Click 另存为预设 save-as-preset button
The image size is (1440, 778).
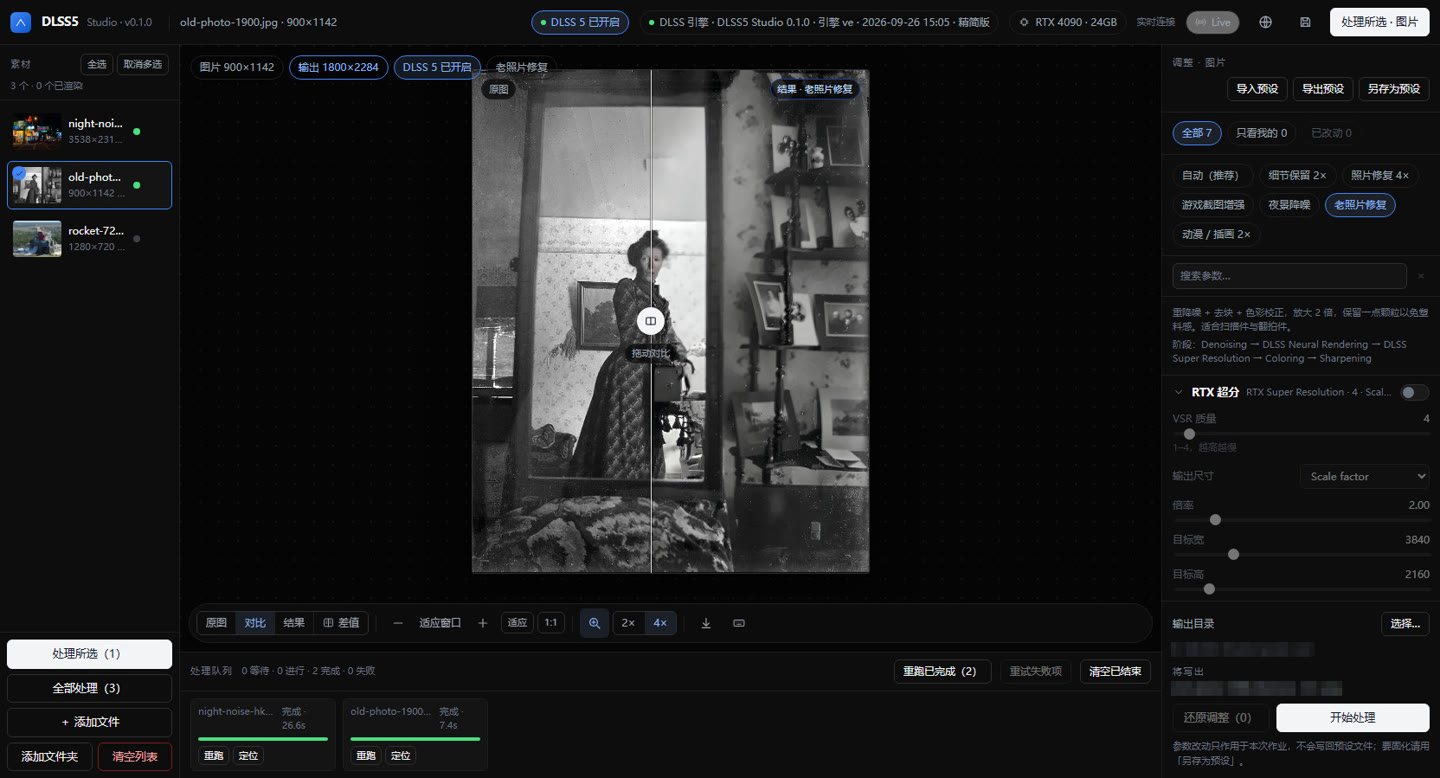click(x=1393, y=89)
